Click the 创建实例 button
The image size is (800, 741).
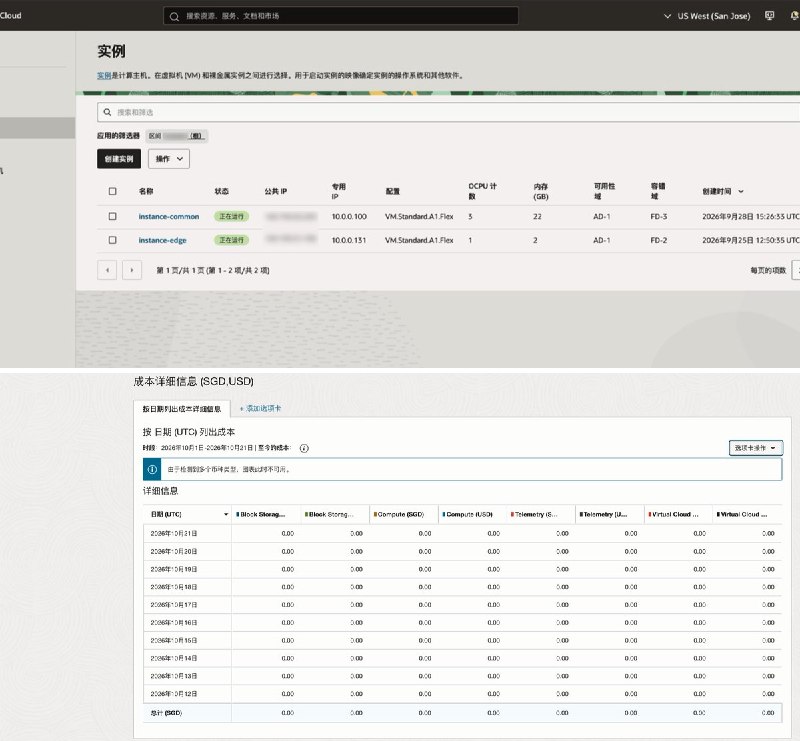[x=119, y=159]
